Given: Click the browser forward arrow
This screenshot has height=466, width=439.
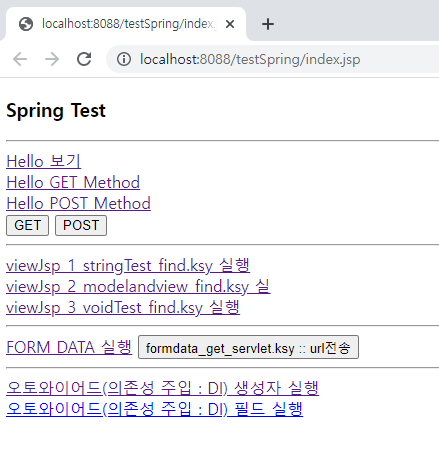Looking at the screenshot, I should click(x=52, y=59).
